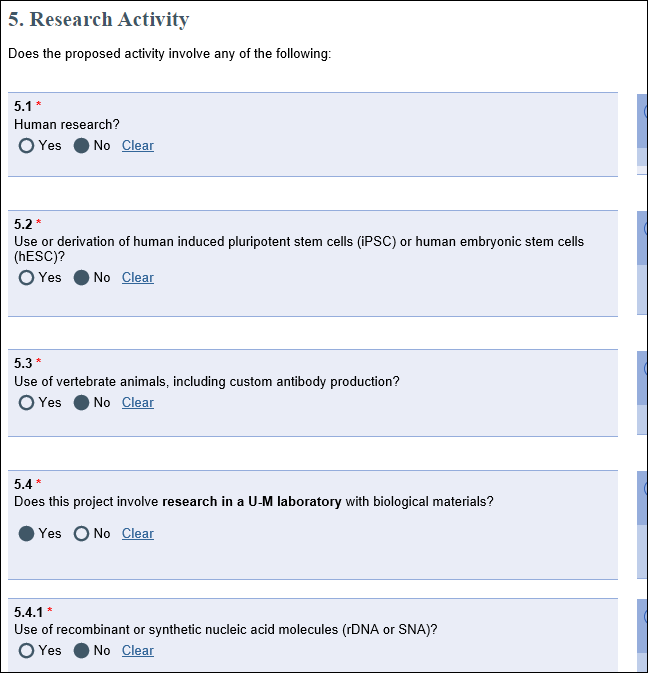This screenshot has width=648, height=673.
Task: Clear the vertebrate animals answer
Action: click(x=138, y=403)
